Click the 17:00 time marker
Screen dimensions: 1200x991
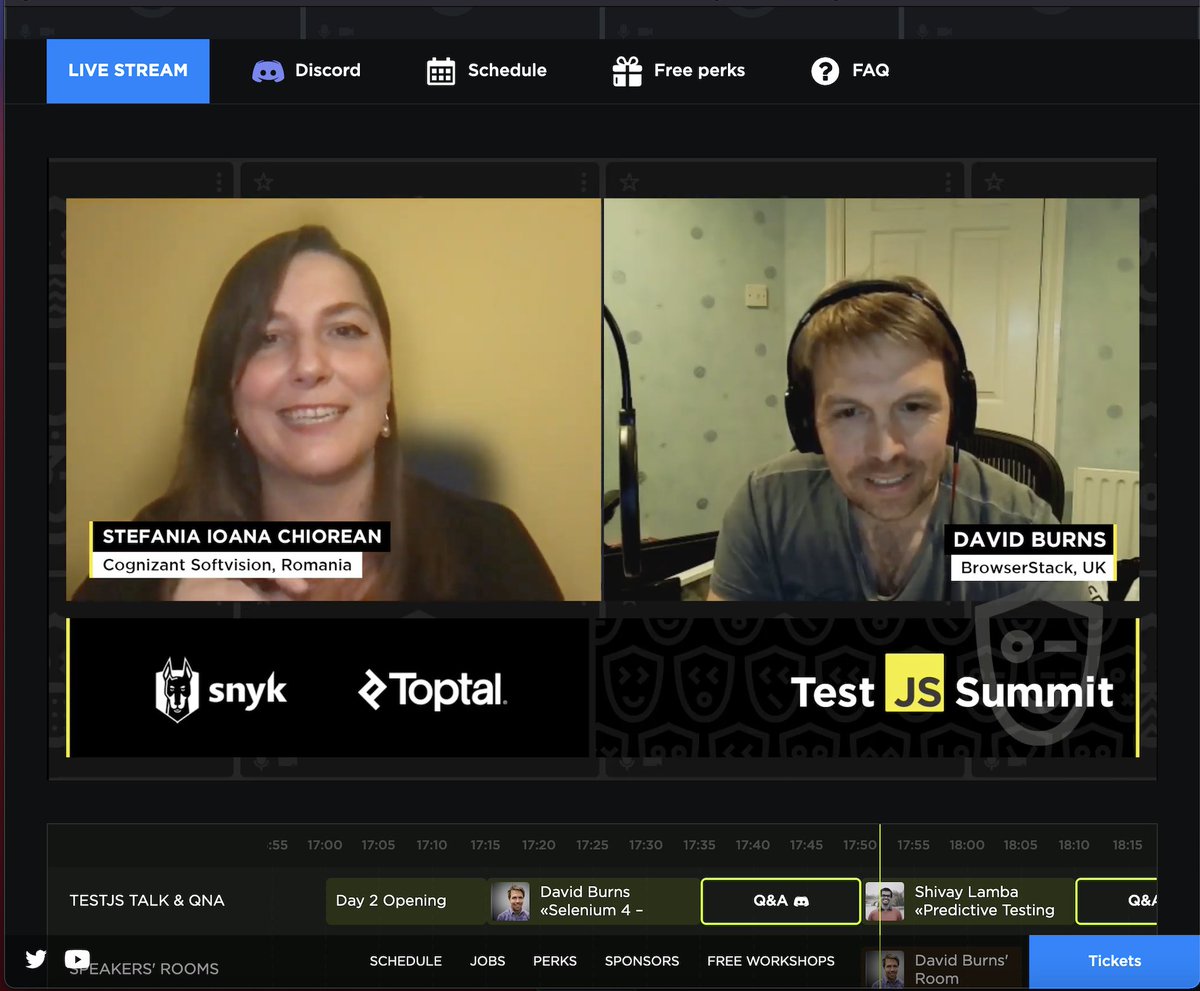(x=324, y=845)
